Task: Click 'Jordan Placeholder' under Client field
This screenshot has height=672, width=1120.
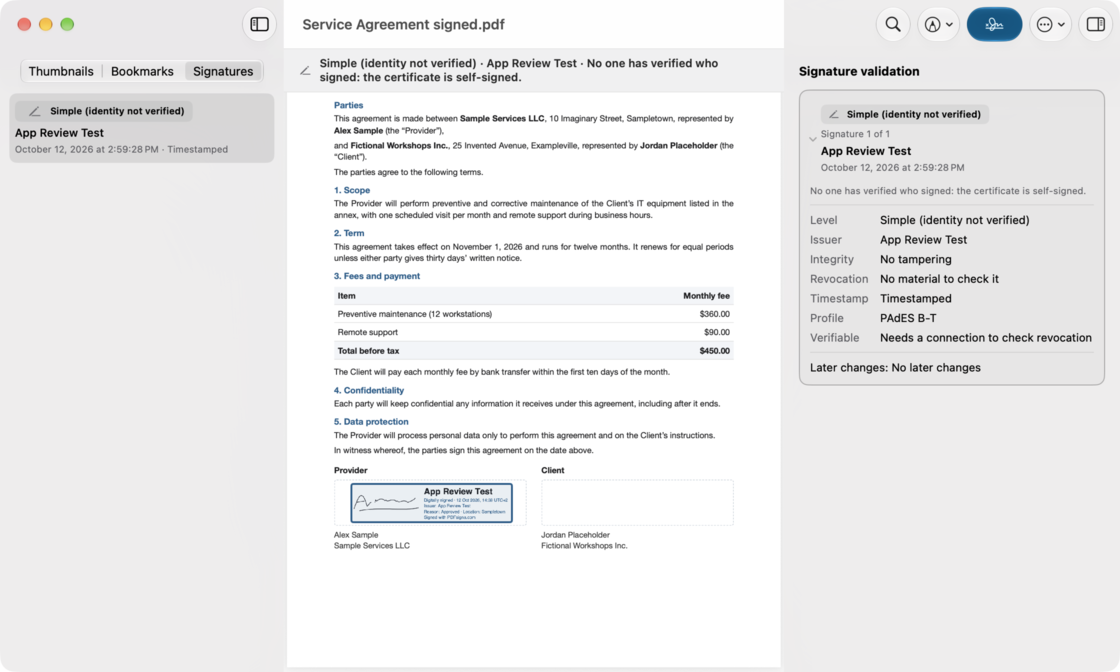Action: pyautogui.click(x=576, y=535)
